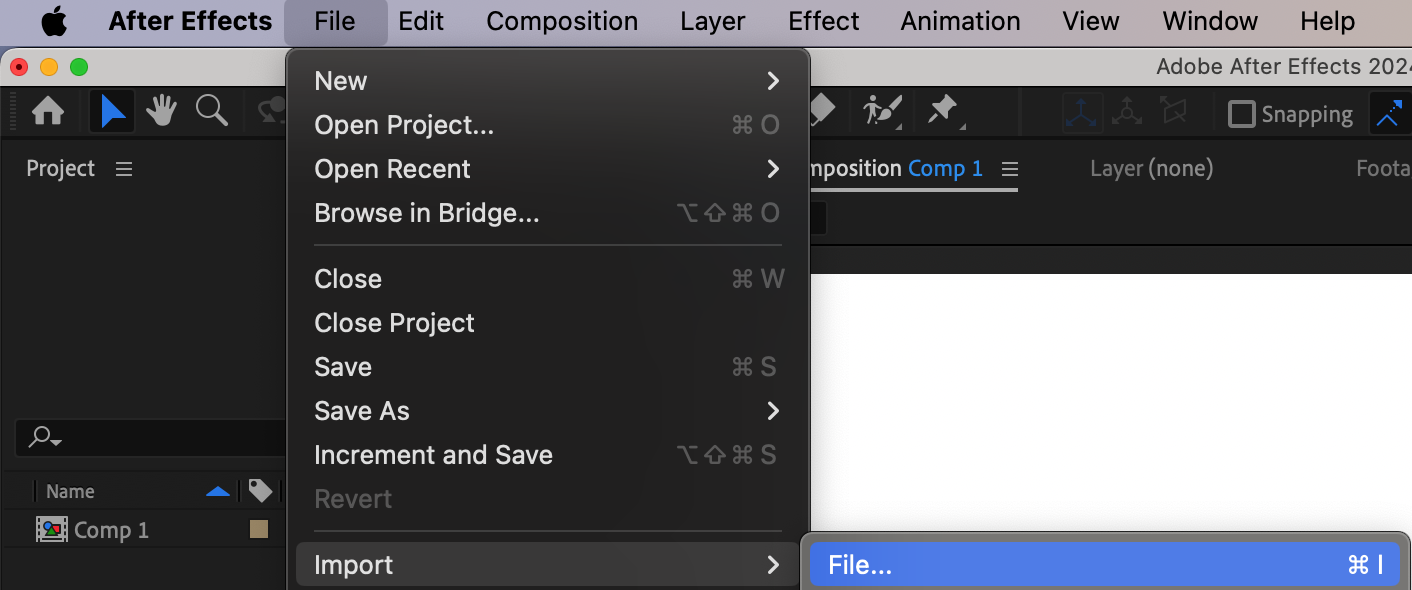This screenshot has width=1412, height=590.
Task: Click the Comp 1 label color swatch
Action: coord(259,530)
